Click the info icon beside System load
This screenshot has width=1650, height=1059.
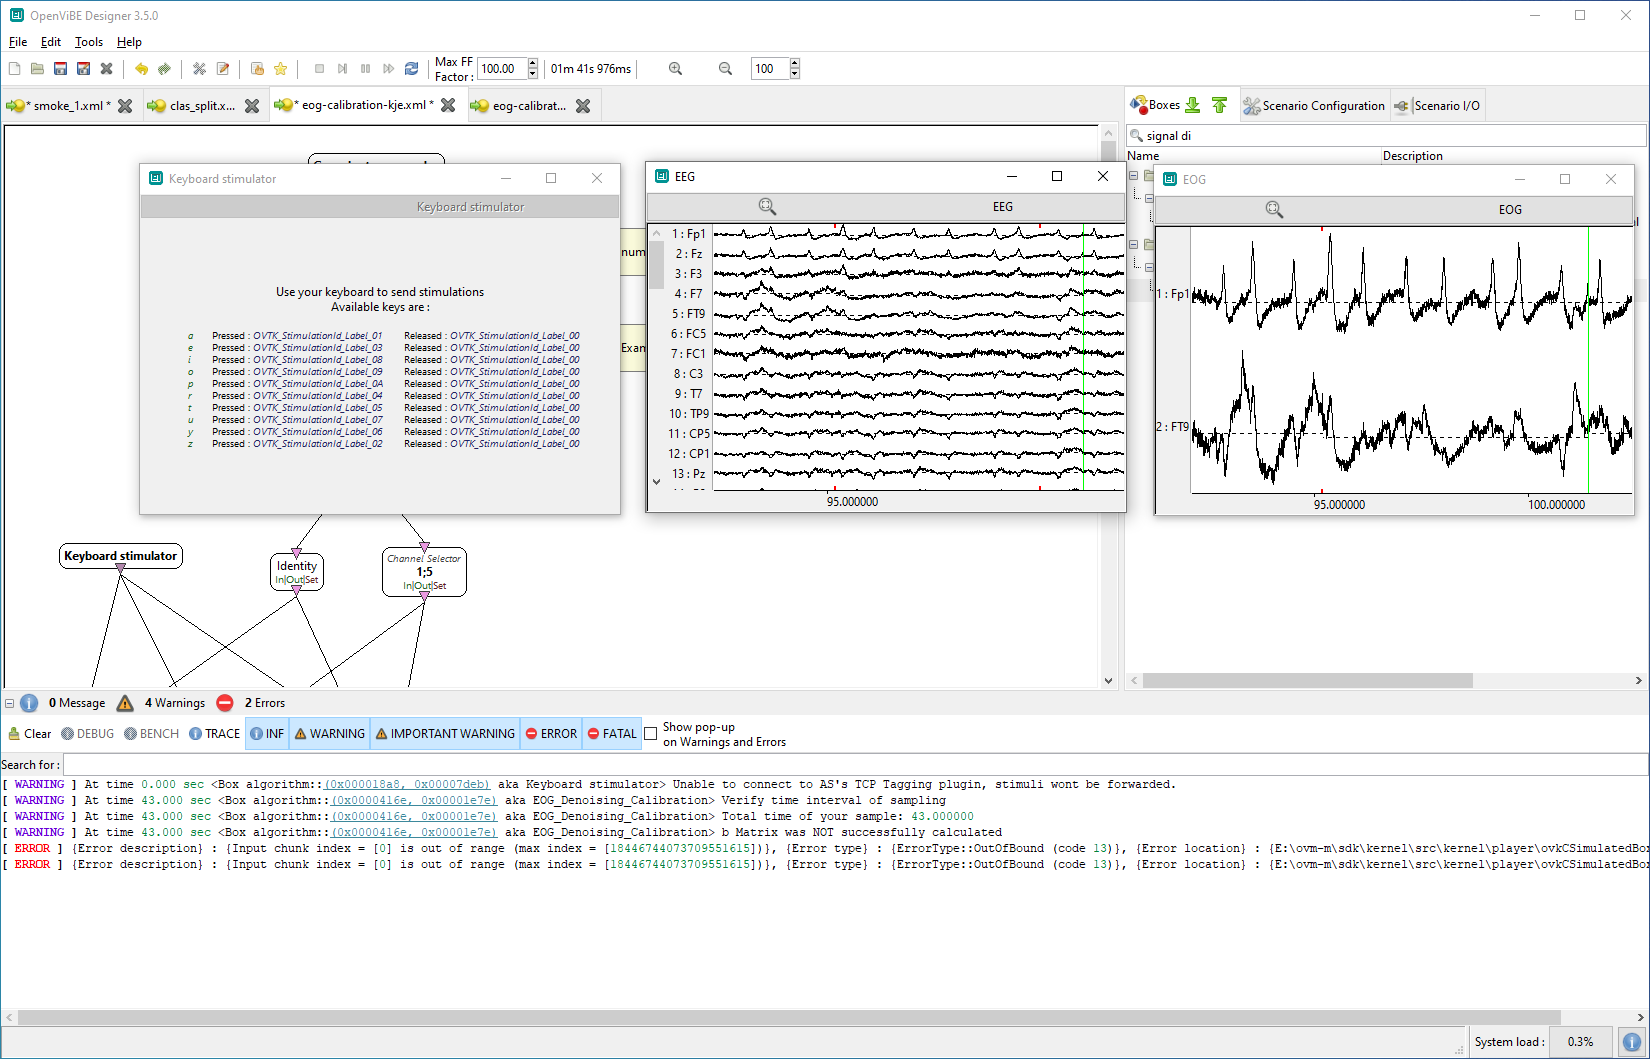pos(1632,1041)
